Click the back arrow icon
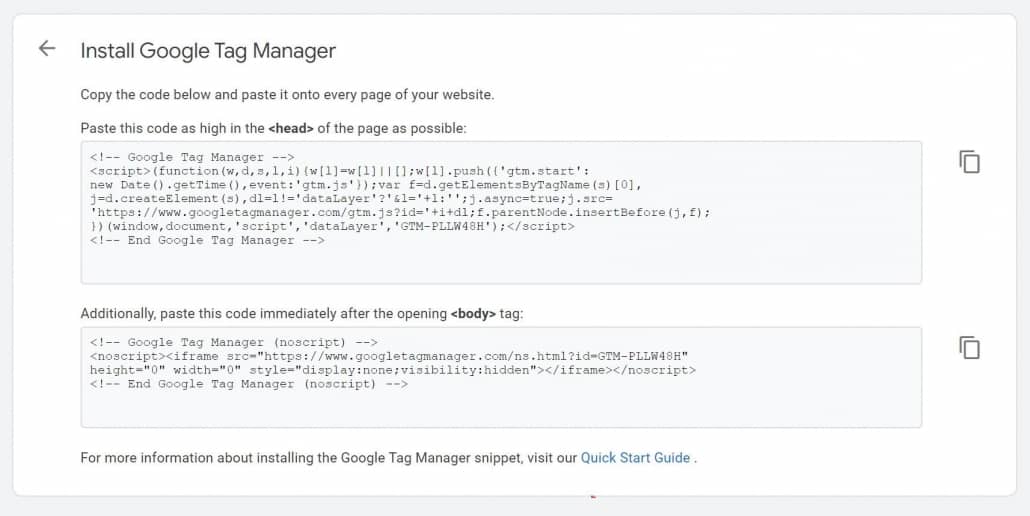Image resolution: width=1030 pixels, height=516 pixels. 46,49
